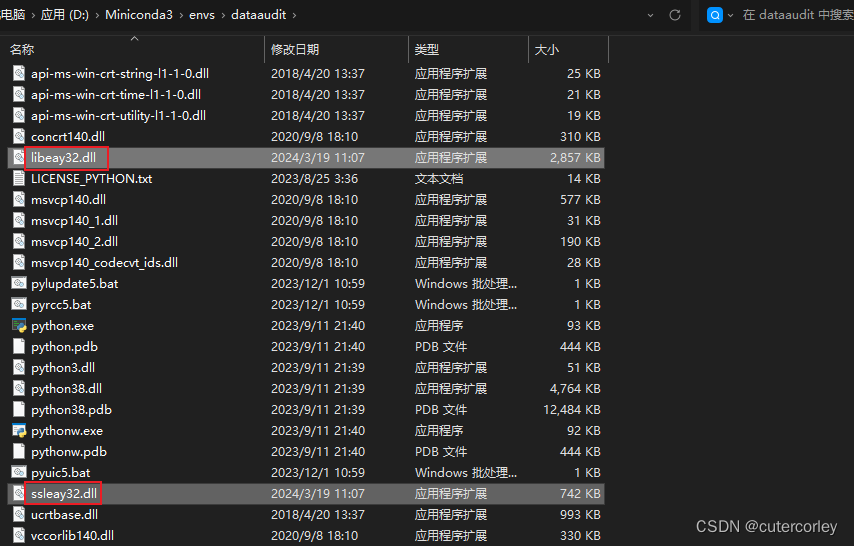The image size is (854, 546).
Task: Click the msvcp140_codecvt_ids.dll file icon
Action: tap(19, 263)
